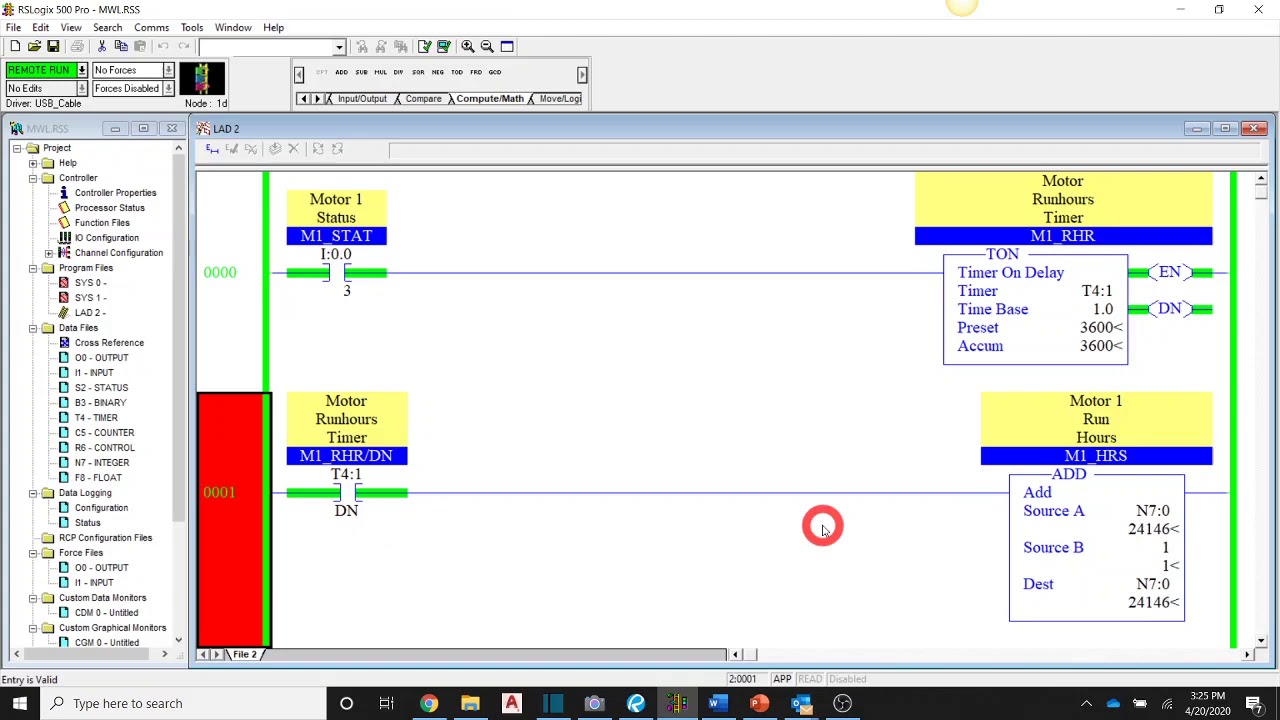This screenshot has height=720, width=1280.
Task: Switch to the Input/Output instruction tab
Action: [x=361, y=98]
